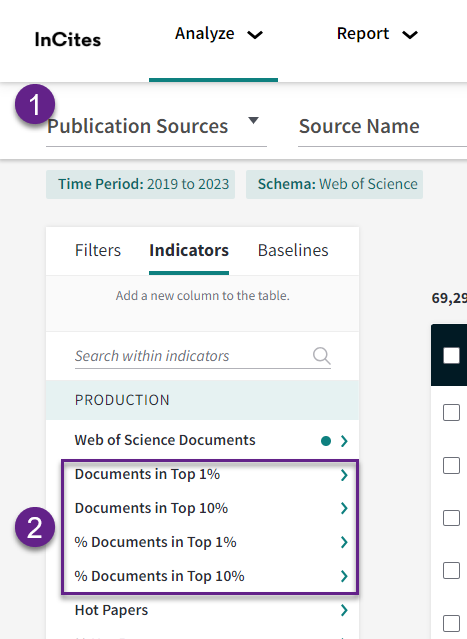This screenshot has width=467, height=639.
Task: Select Documents in Top 10% indicator
Action: (x=151, y=508)
